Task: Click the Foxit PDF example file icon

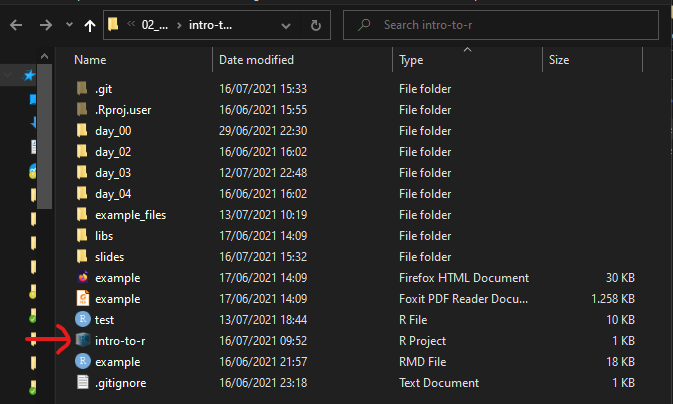Action: pyautogui.click(x=83, y=299)
